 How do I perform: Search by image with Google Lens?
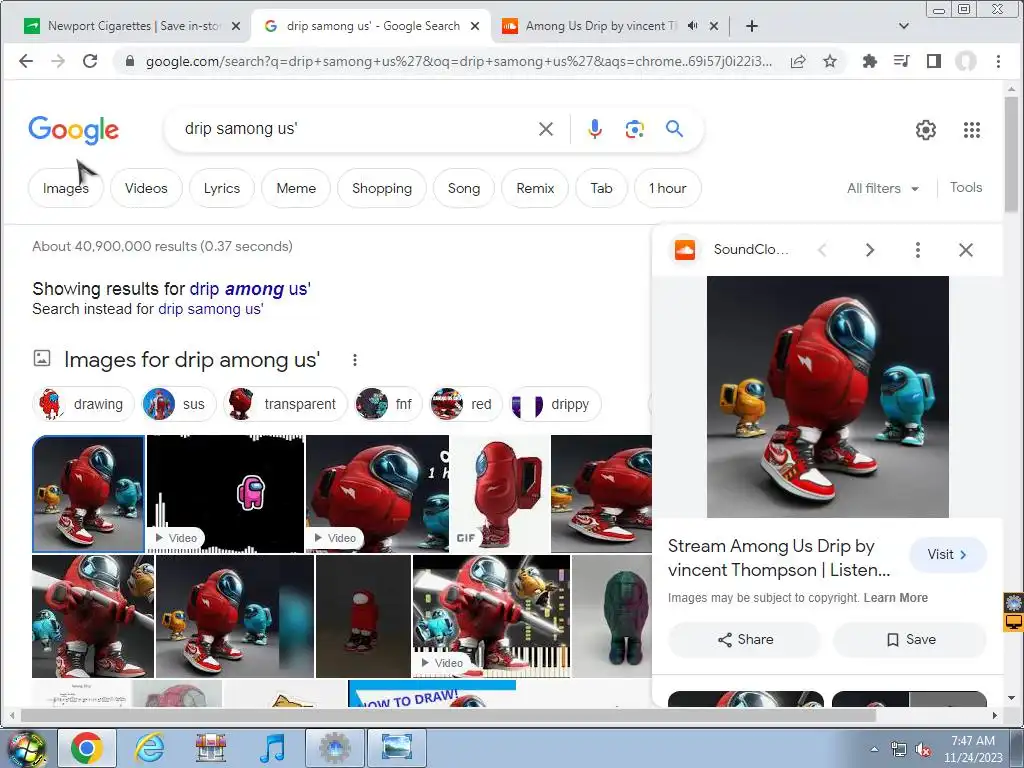tap(634, 129)
